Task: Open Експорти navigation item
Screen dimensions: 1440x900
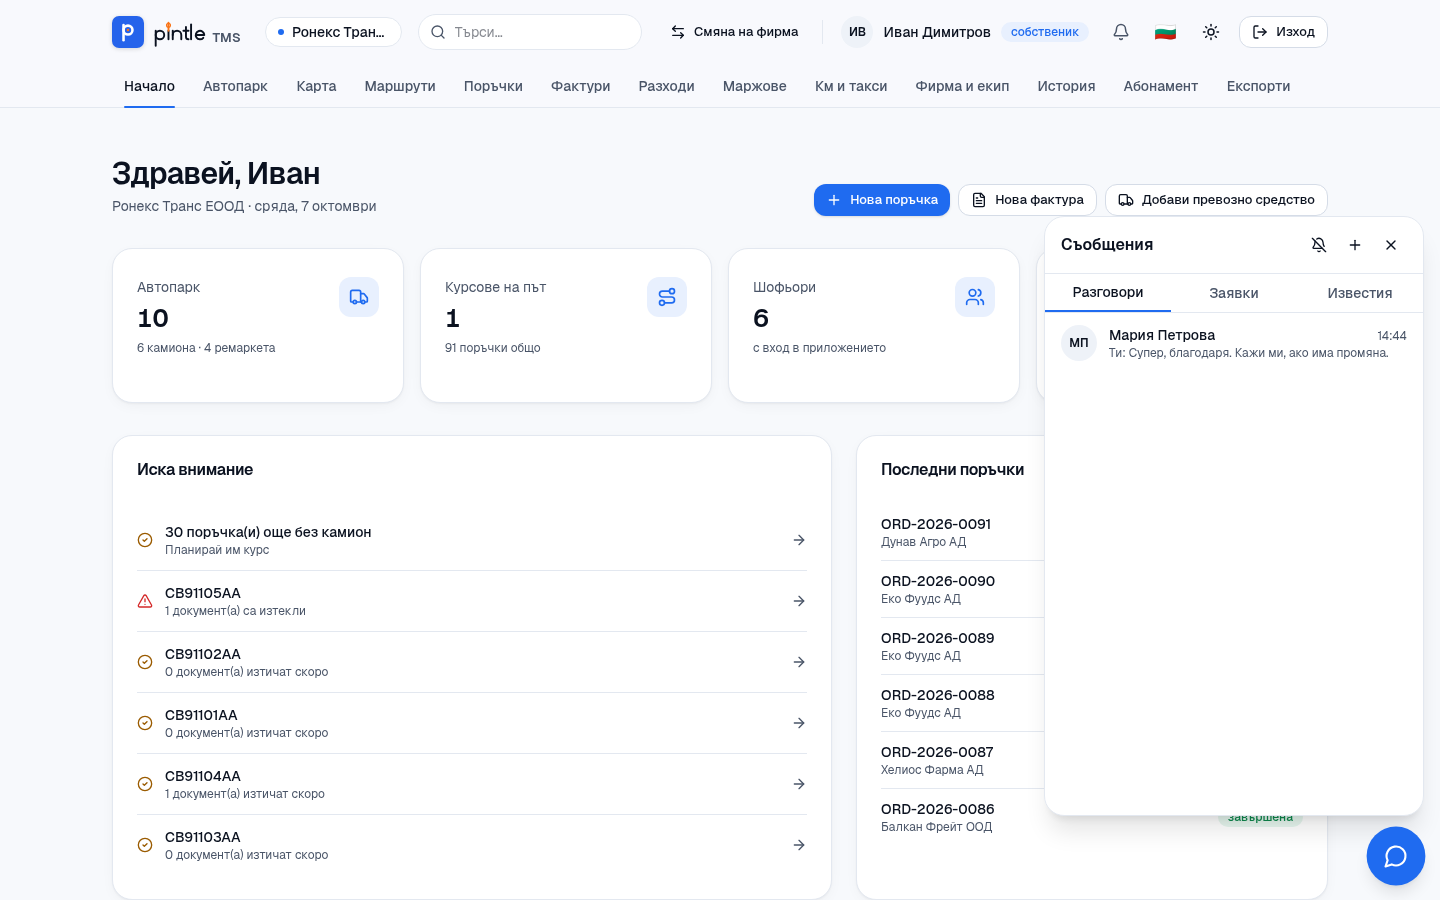Action: (1258, 86)
